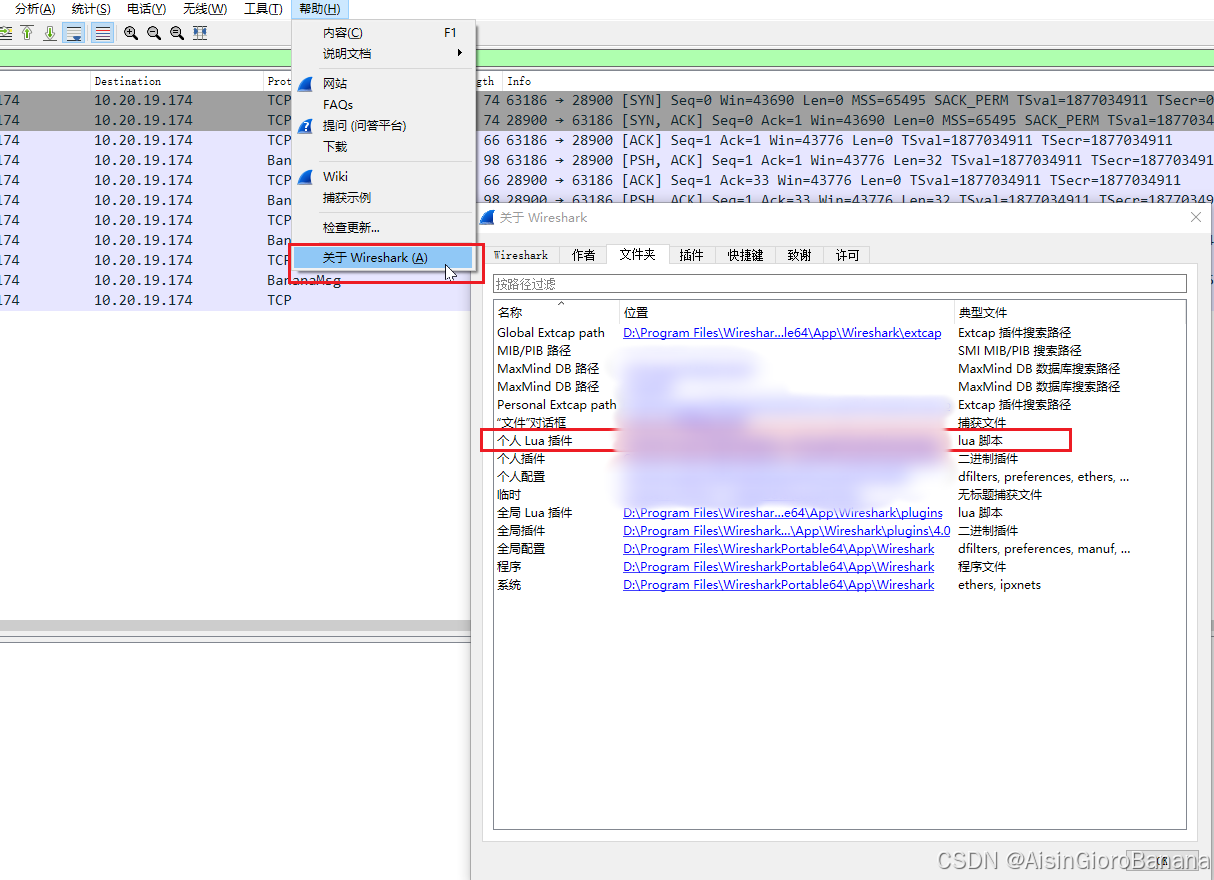Open the 程序 folder link

778,567
